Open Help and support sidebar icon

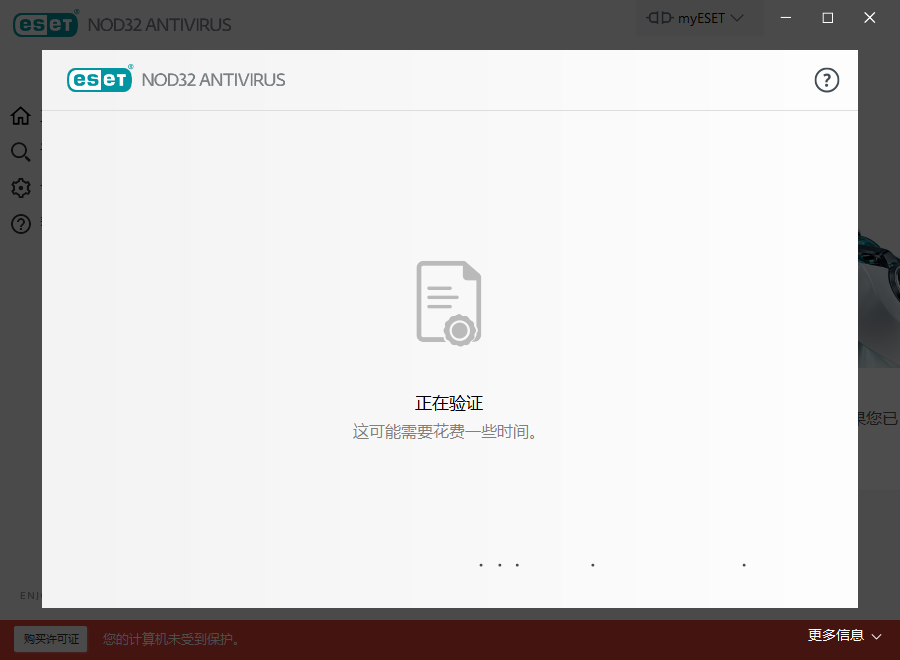[x=21, y=224]
